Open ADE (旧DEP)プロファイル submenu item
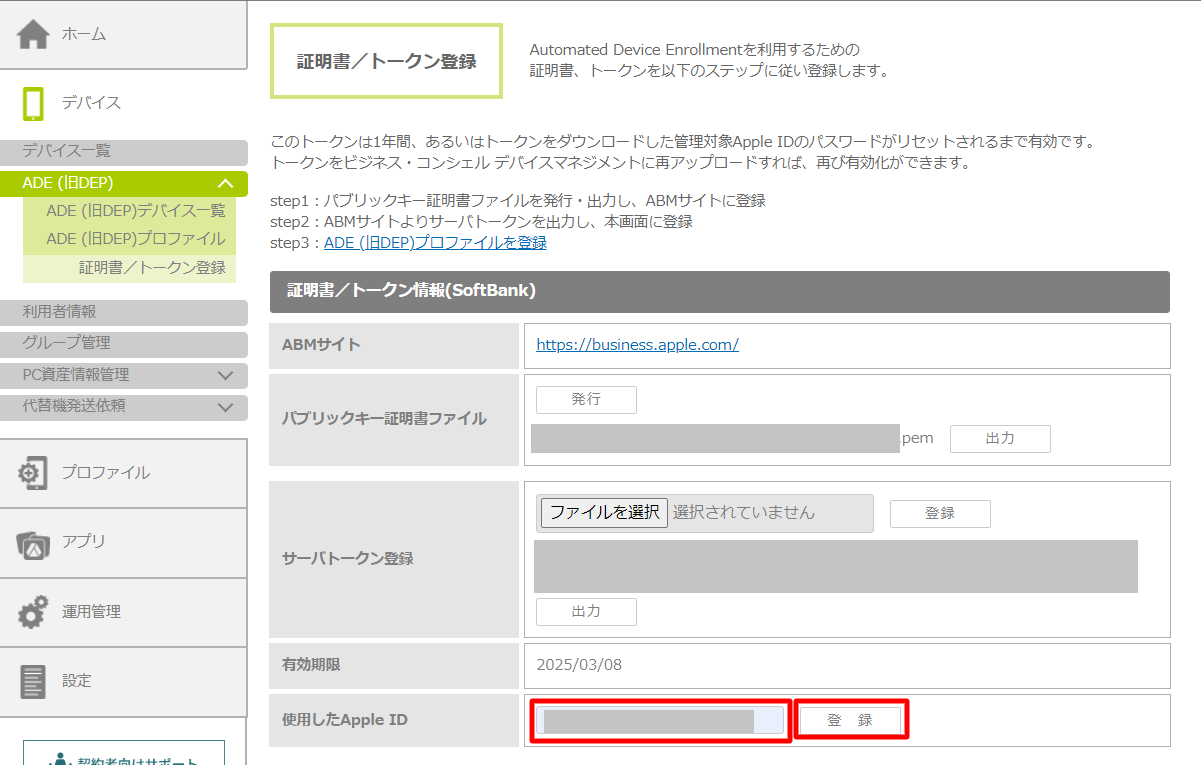1201x765 pixels. point(136,239)
